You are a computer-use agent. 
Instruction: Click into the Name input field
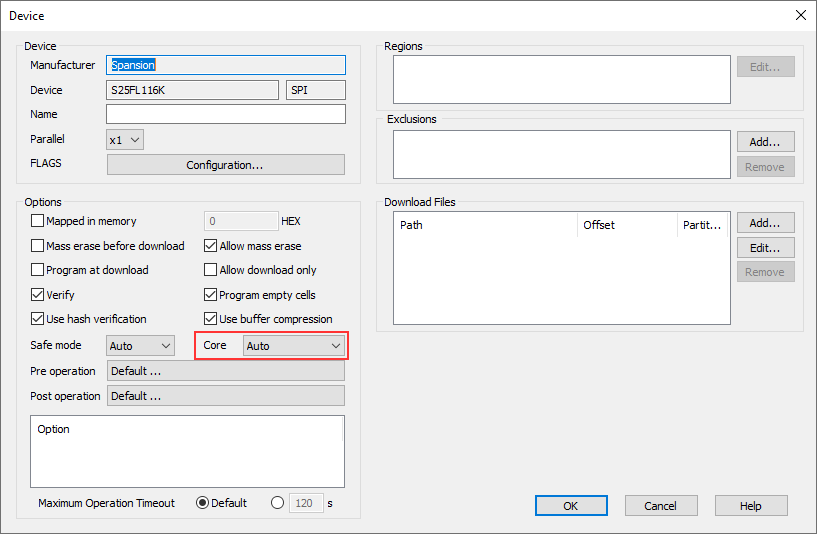click(x=225, y=115)
